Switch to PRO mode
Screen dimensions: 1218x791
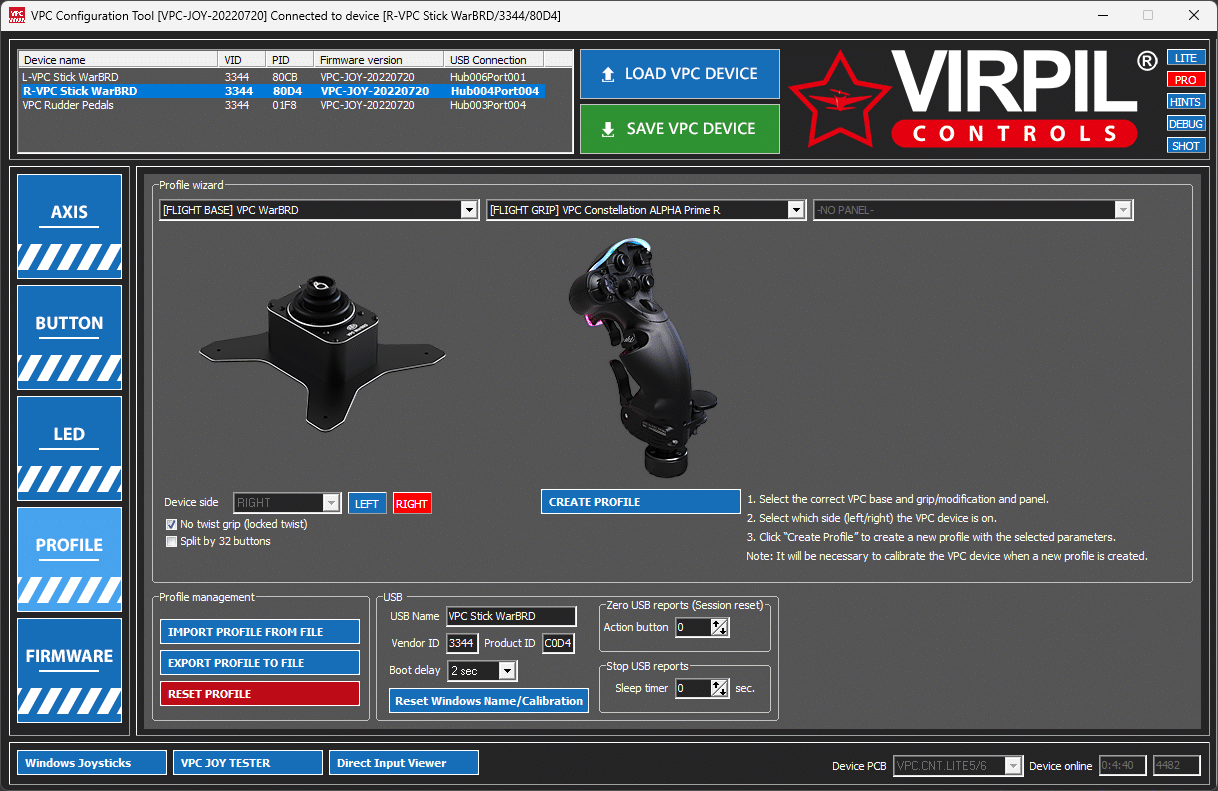click(1185, 80)
